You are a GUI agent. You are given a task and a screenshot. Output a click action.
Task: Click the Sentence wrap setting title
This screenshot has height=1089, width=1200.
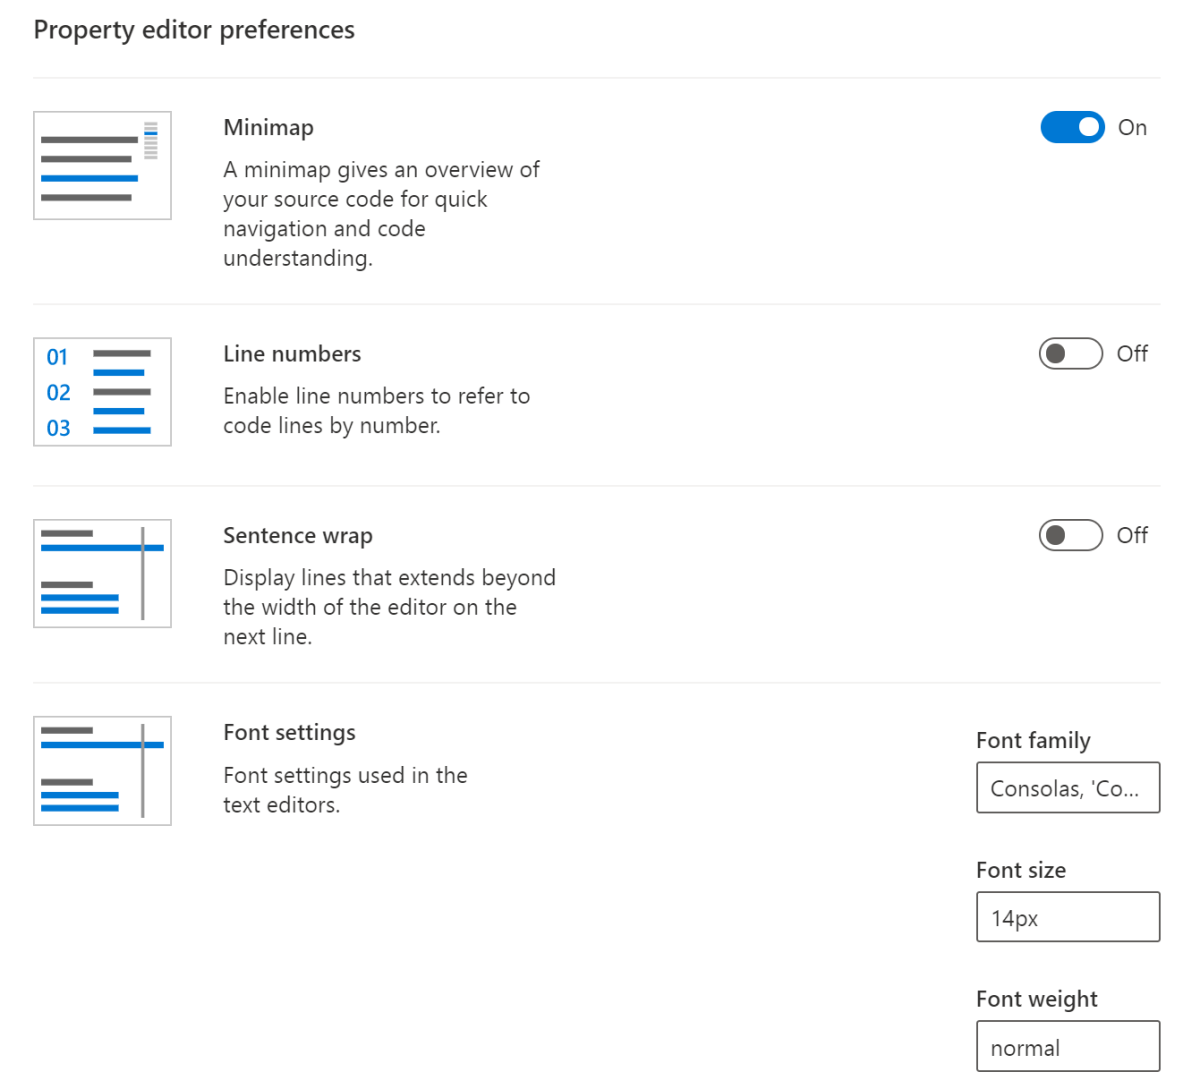coord(297,535)
